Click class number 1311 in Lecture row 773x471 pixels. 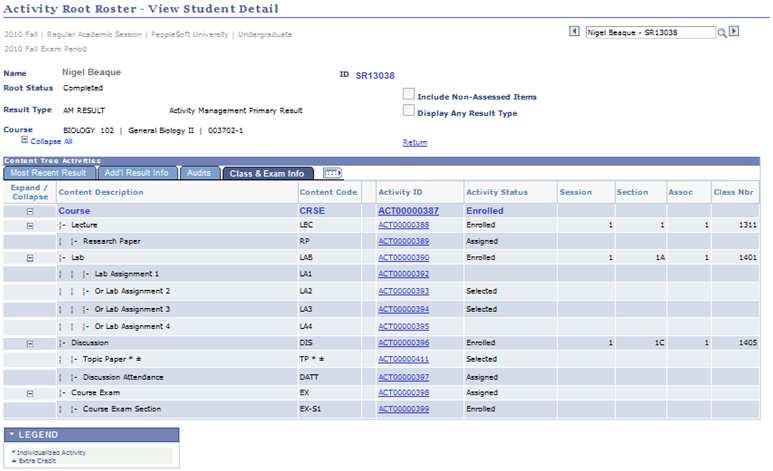tap(748, 225)
